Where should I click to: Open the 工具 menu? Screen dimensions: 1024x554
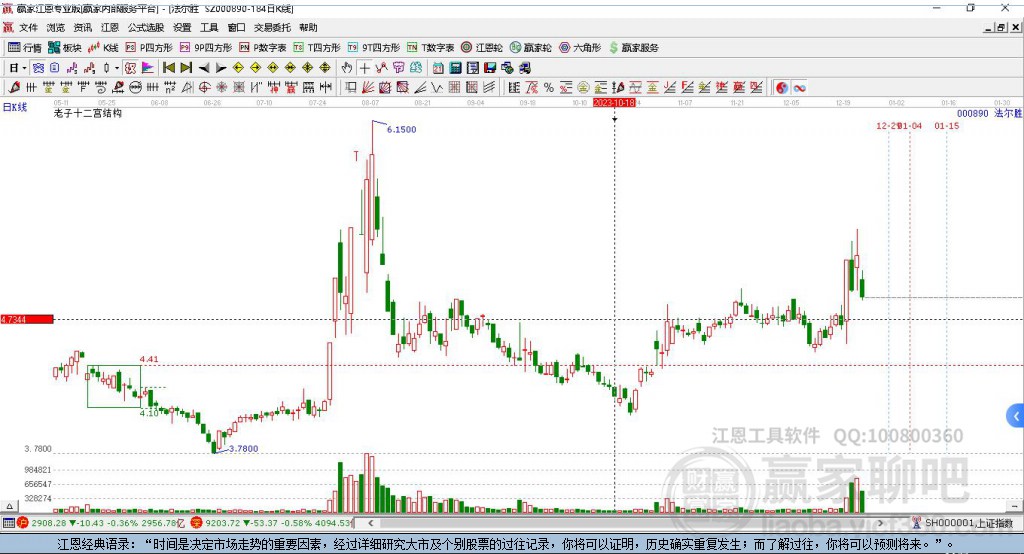click(209, 27)
